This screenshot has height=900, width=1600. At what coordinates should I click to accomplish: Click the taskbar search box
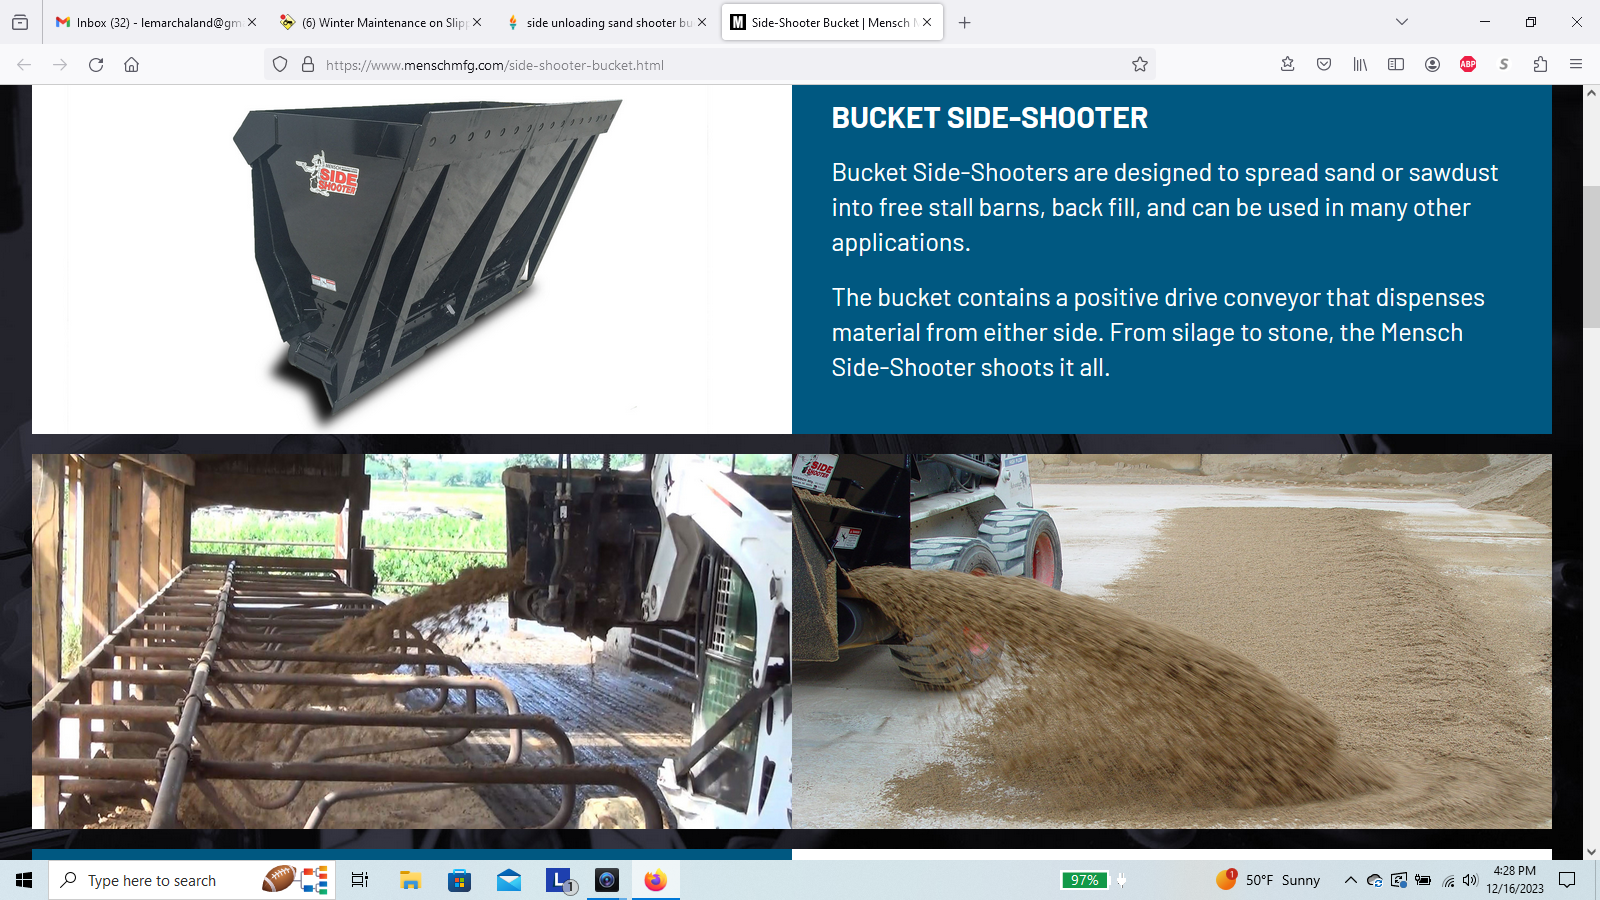point(192,880)
